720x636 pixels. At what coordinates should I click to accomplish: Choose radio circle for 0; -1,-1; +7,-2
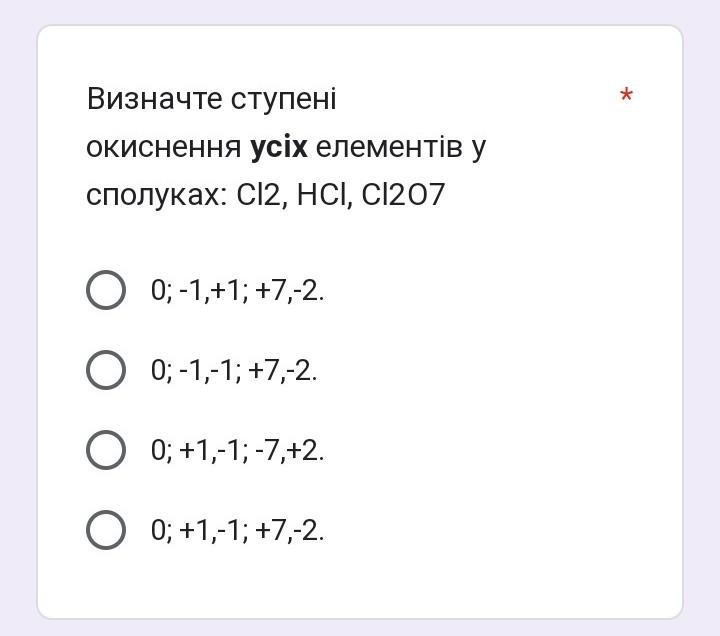106,370
